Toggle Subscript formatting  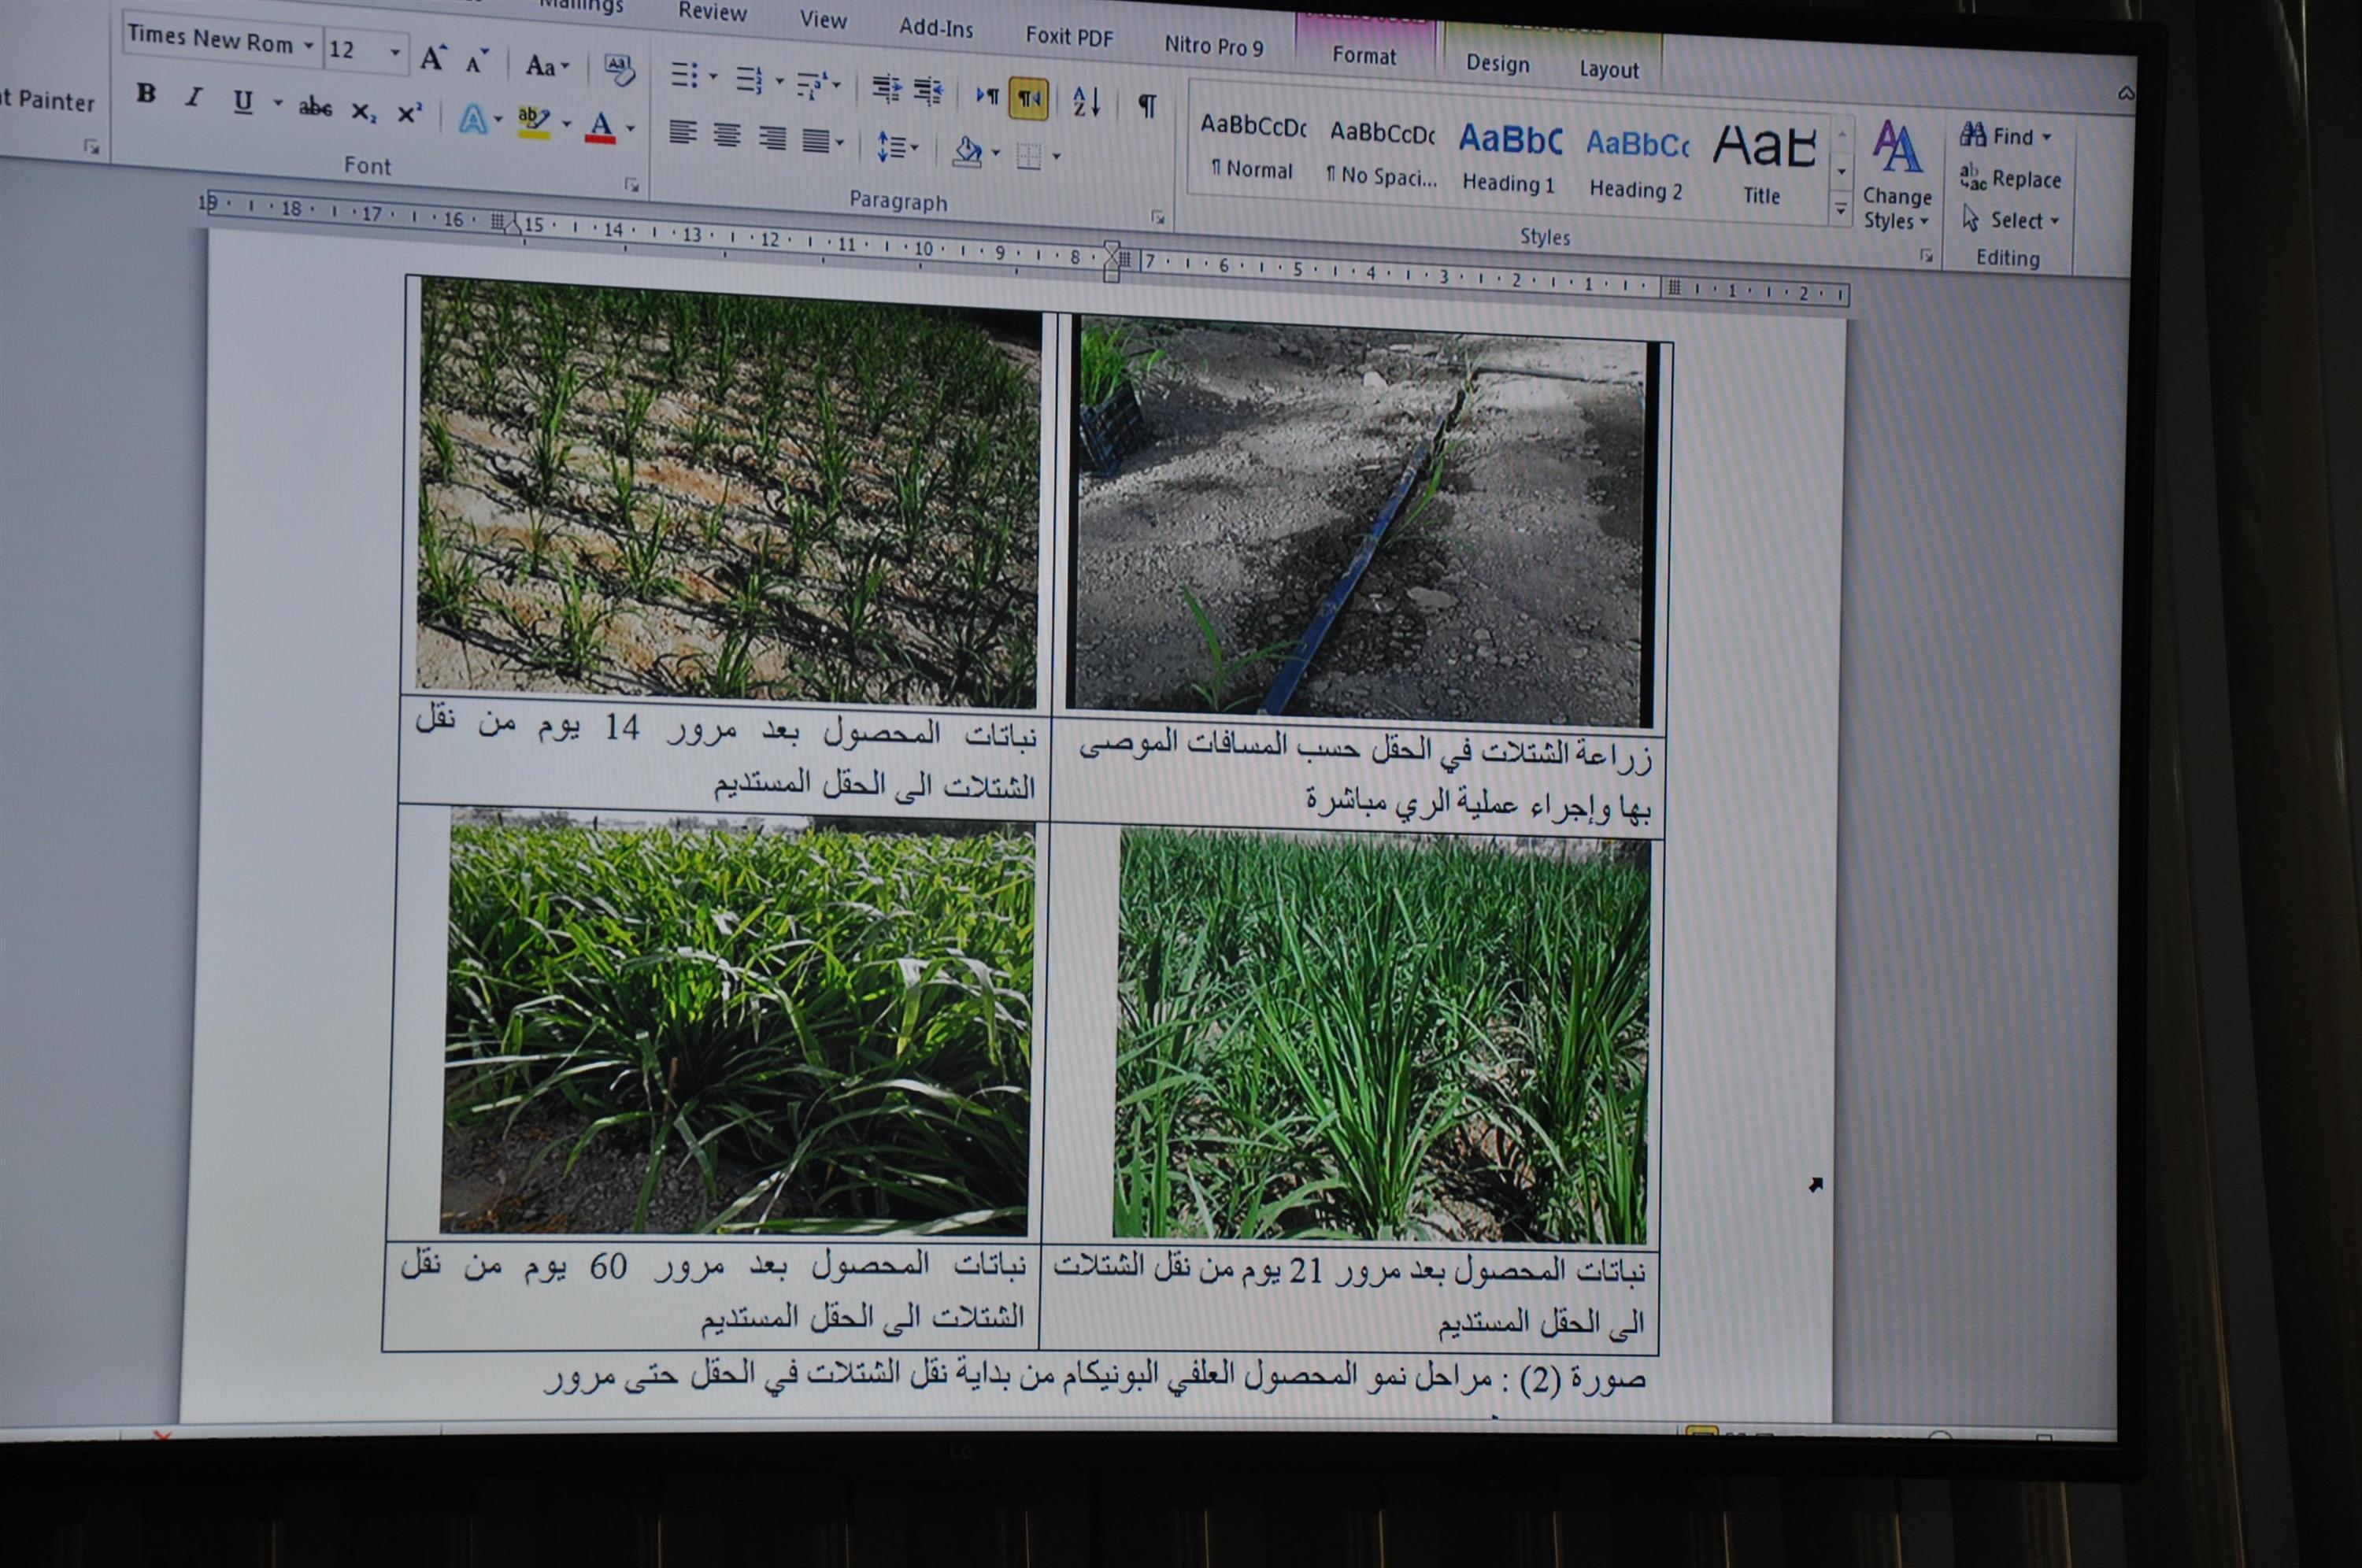pyautogui.click(x=363, y=111)
